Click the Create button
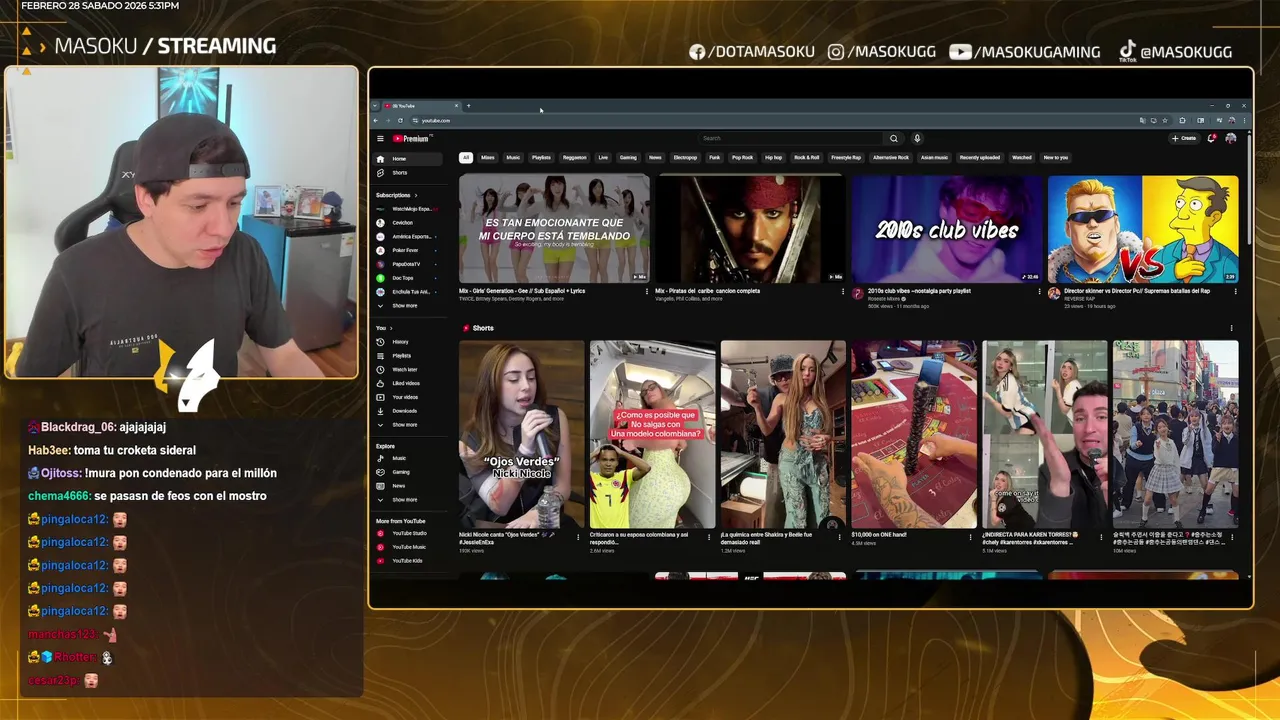Viewport: 1280px width, 720px height. tap(1184, 138)
